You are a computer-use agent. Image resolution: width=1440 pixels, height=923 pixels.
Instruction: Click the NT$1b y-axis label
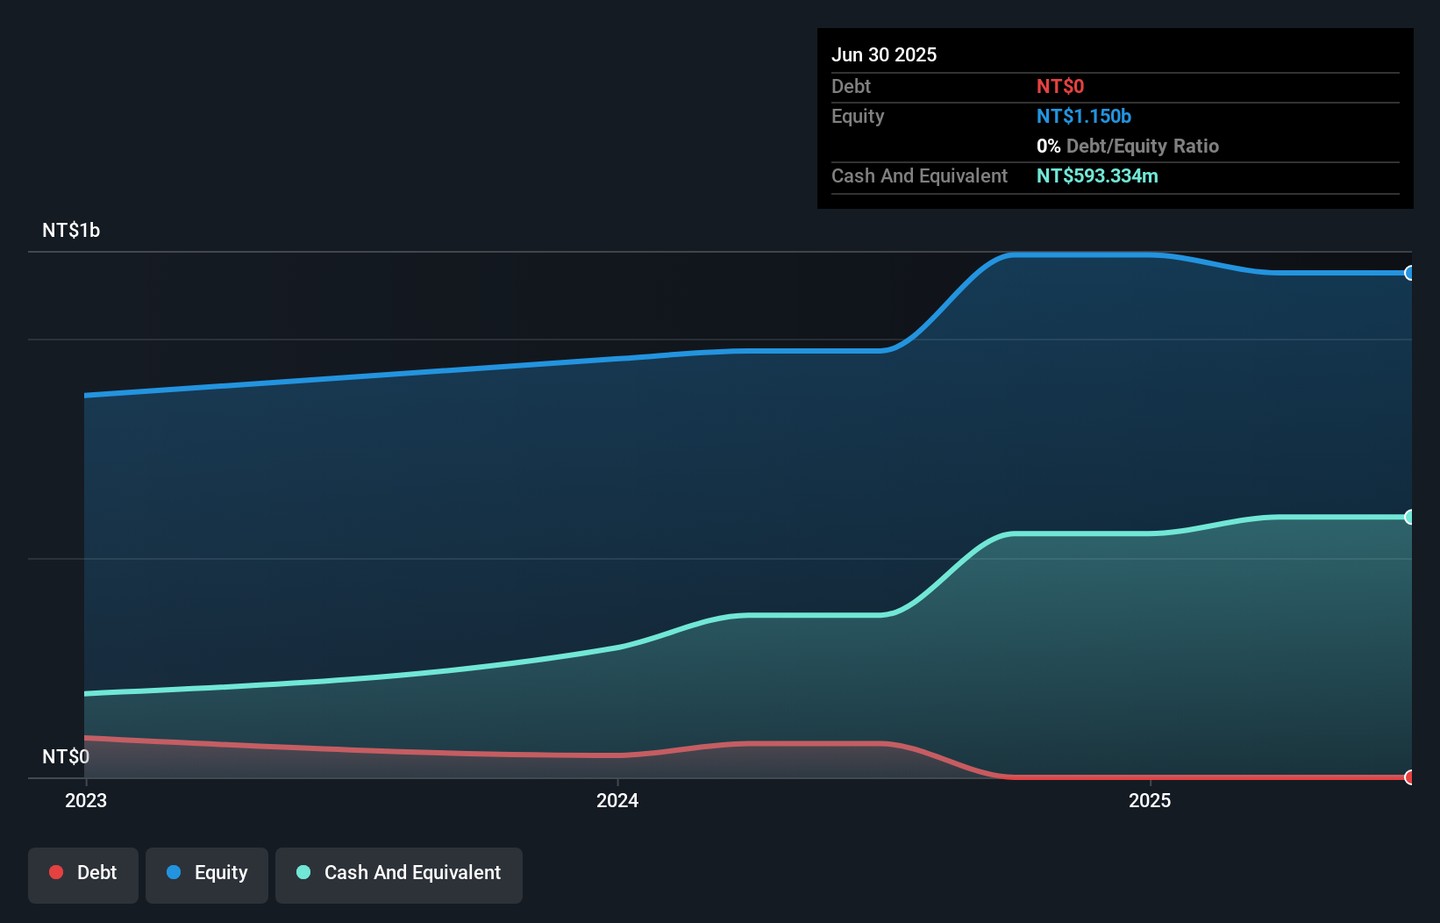point(71,231)
